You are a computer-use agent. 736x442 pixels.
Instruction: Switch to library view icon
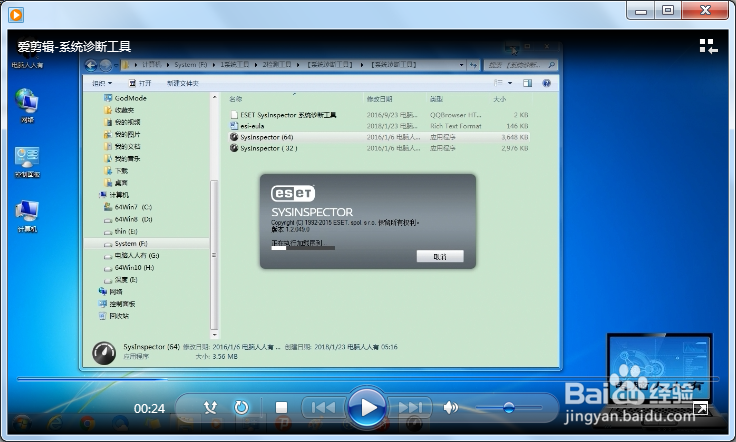(708, 46)
